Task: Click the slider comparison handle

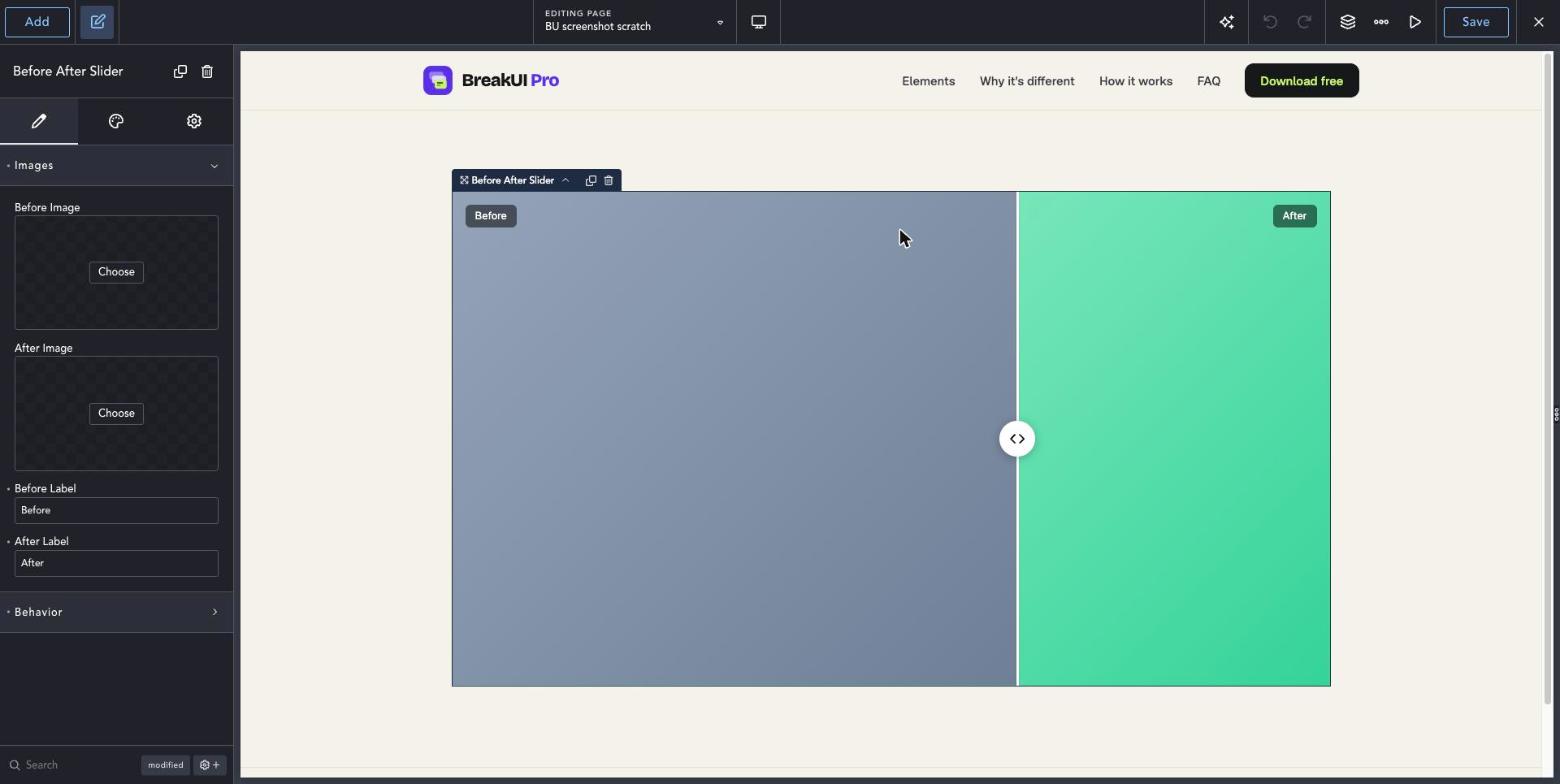Action: [1017, 439]
